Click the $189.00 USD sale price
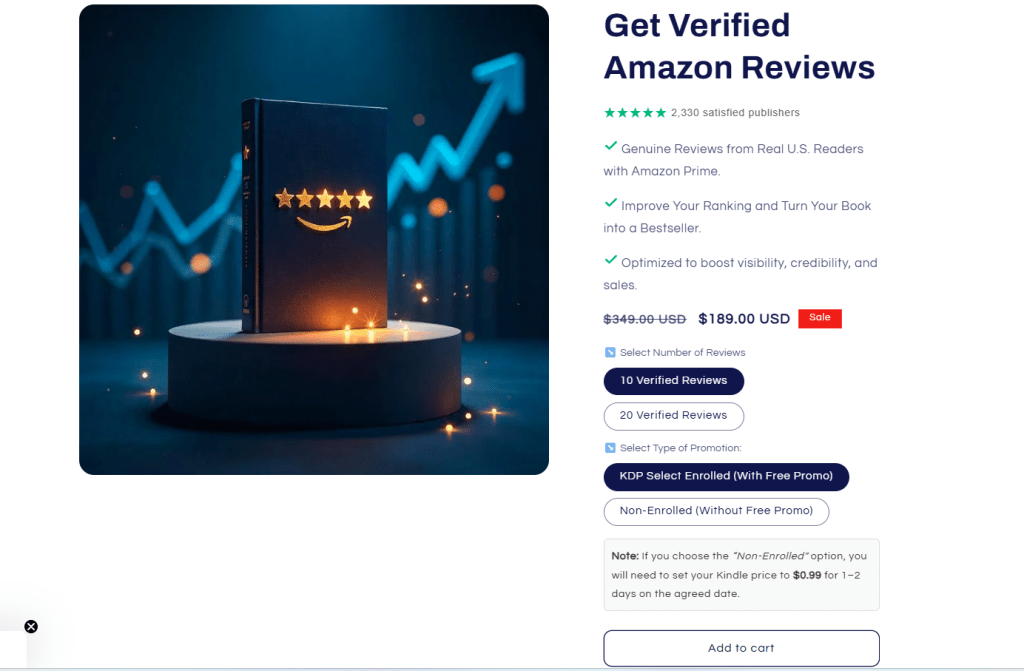This screenshot has width=1024, height=671. [x=744, y=319]
